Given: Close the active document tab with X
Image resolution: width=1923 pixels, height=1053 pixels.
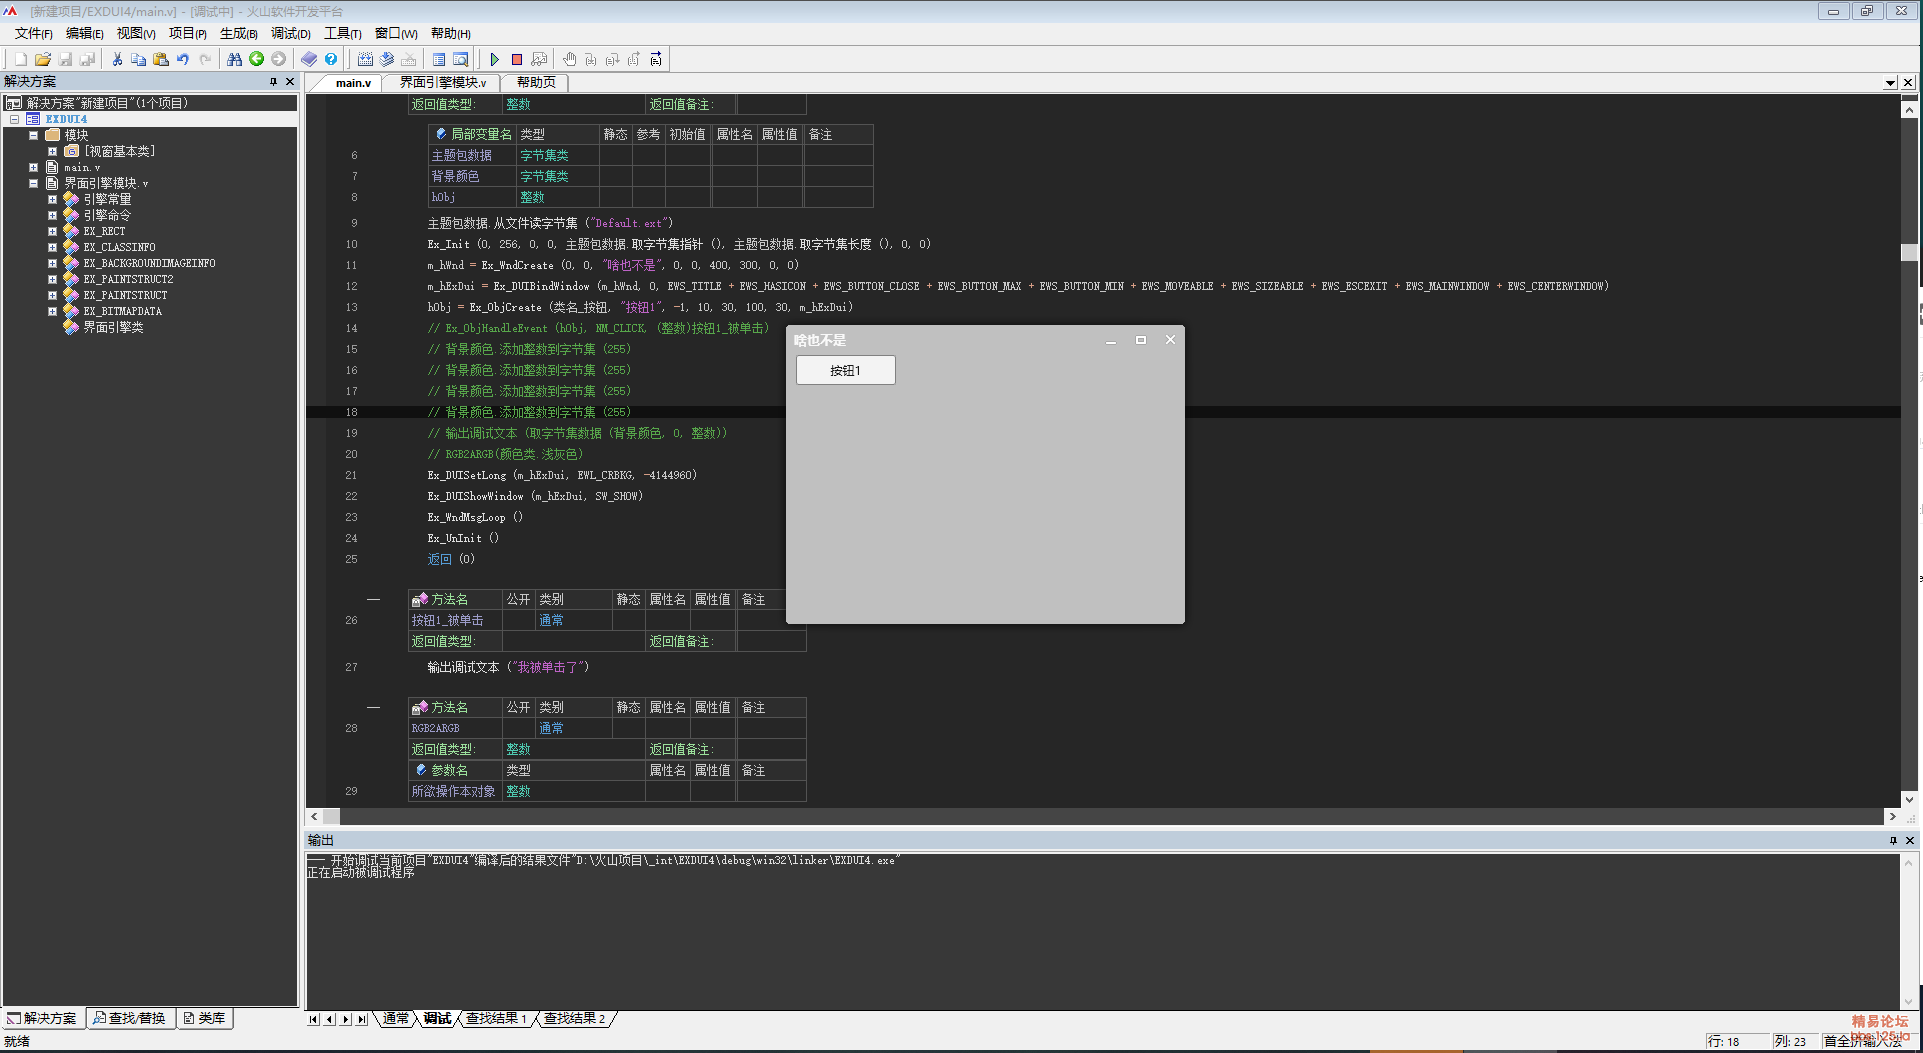Looking at the screenshot, I should coord(1908,82).
